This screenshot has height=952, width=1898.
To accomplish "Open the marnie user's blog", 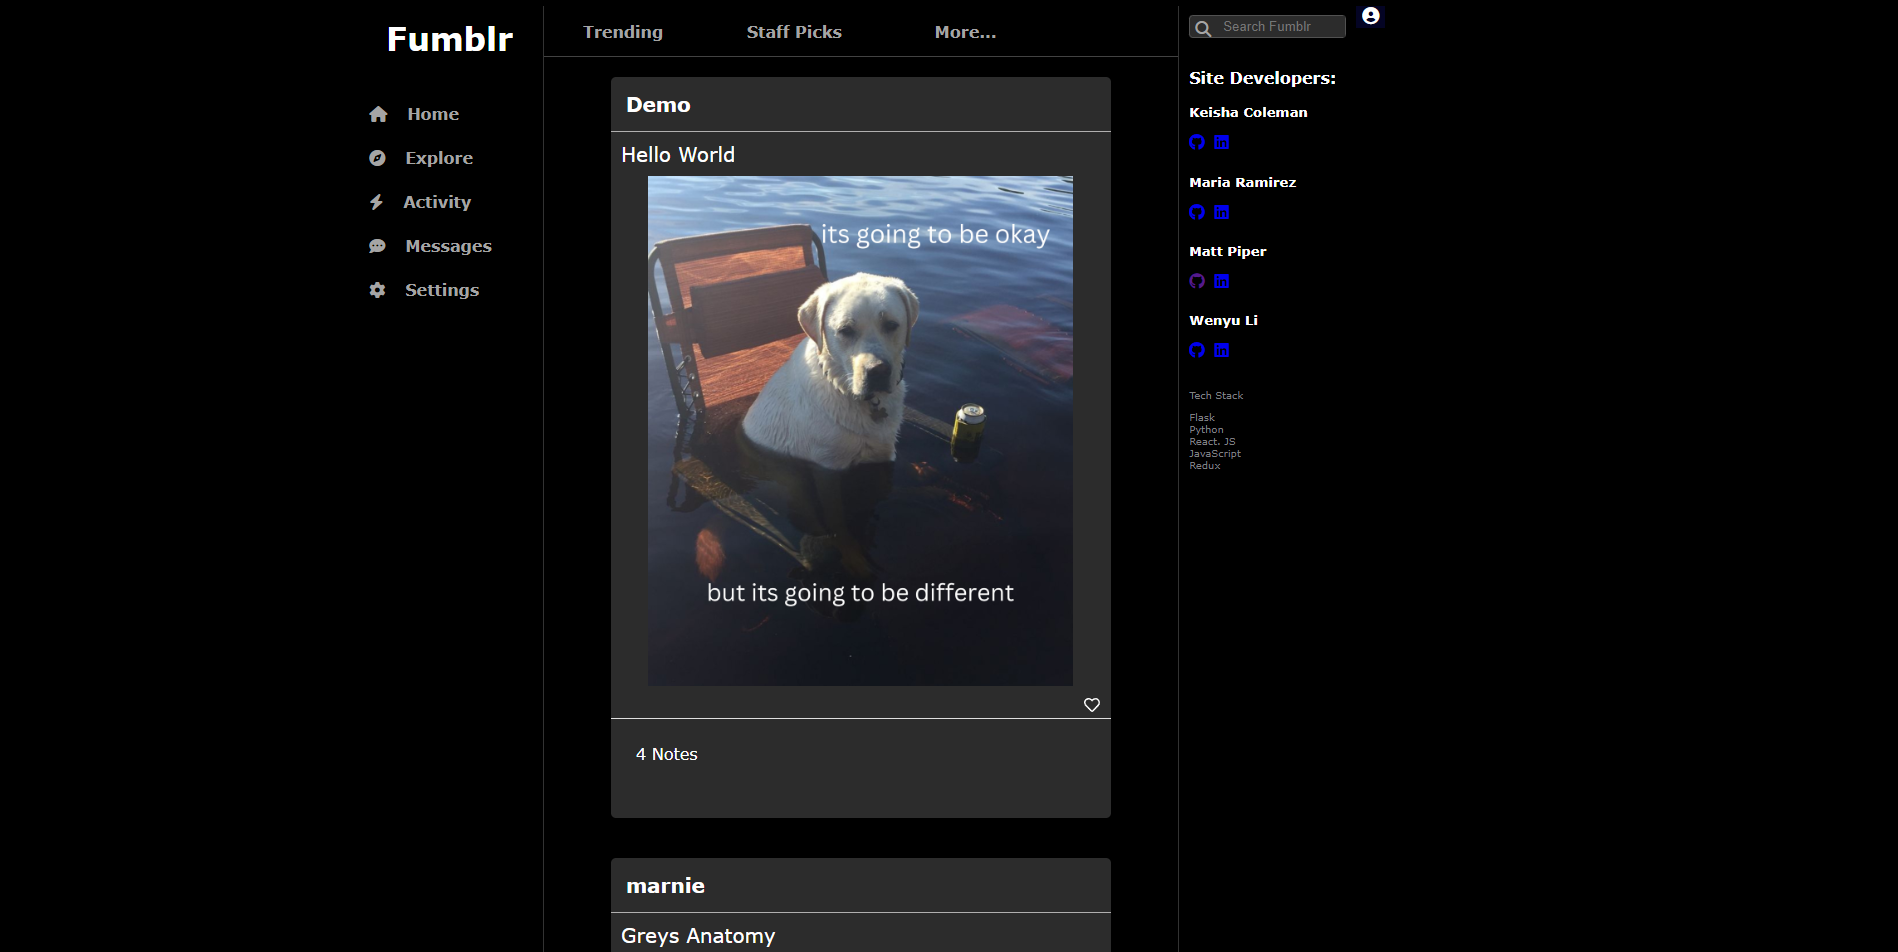I will point(665,886).
